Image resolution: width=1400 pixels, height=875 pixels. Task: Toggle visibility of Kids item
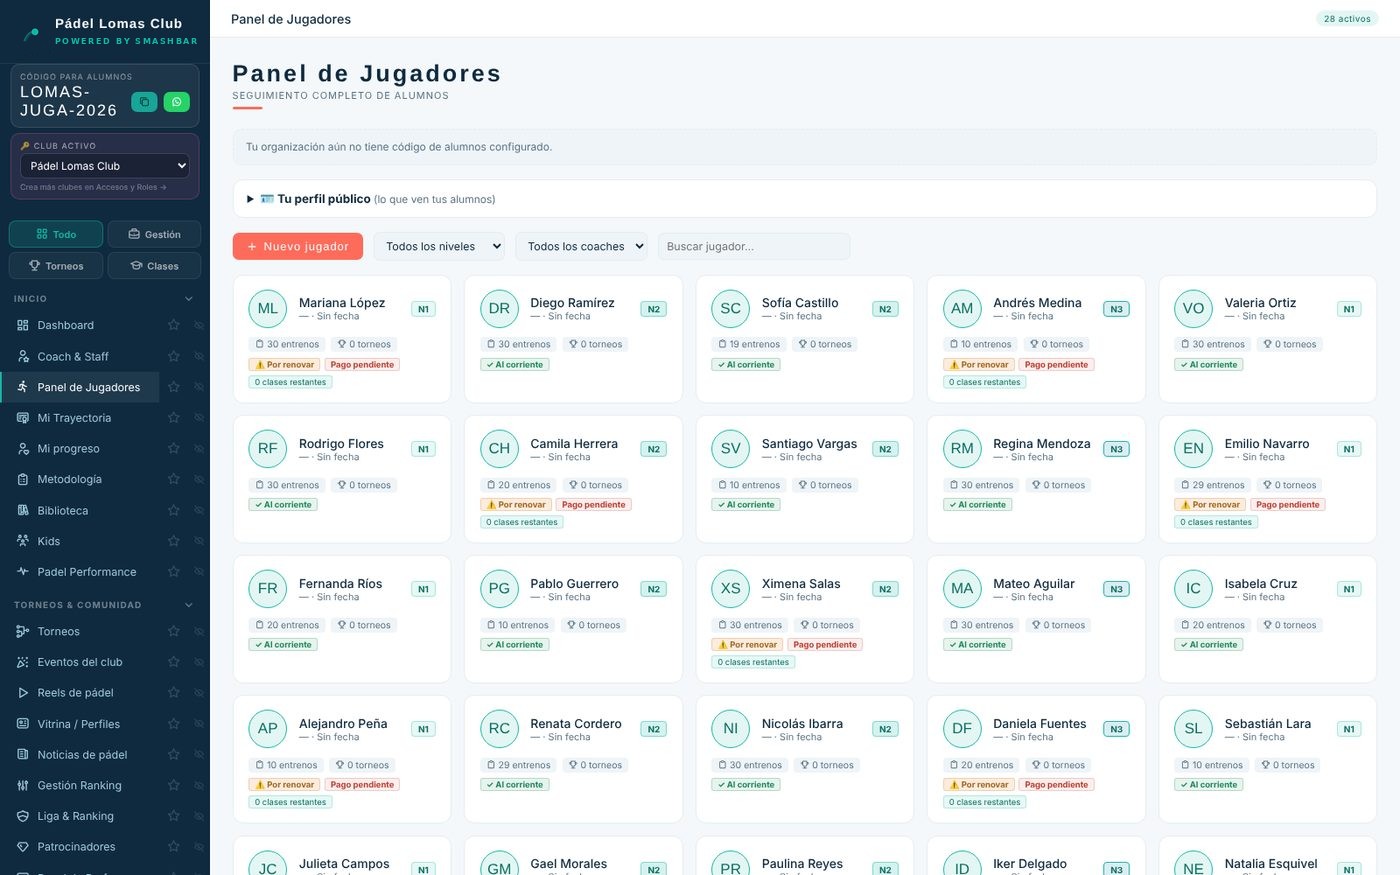click(198, 541)
